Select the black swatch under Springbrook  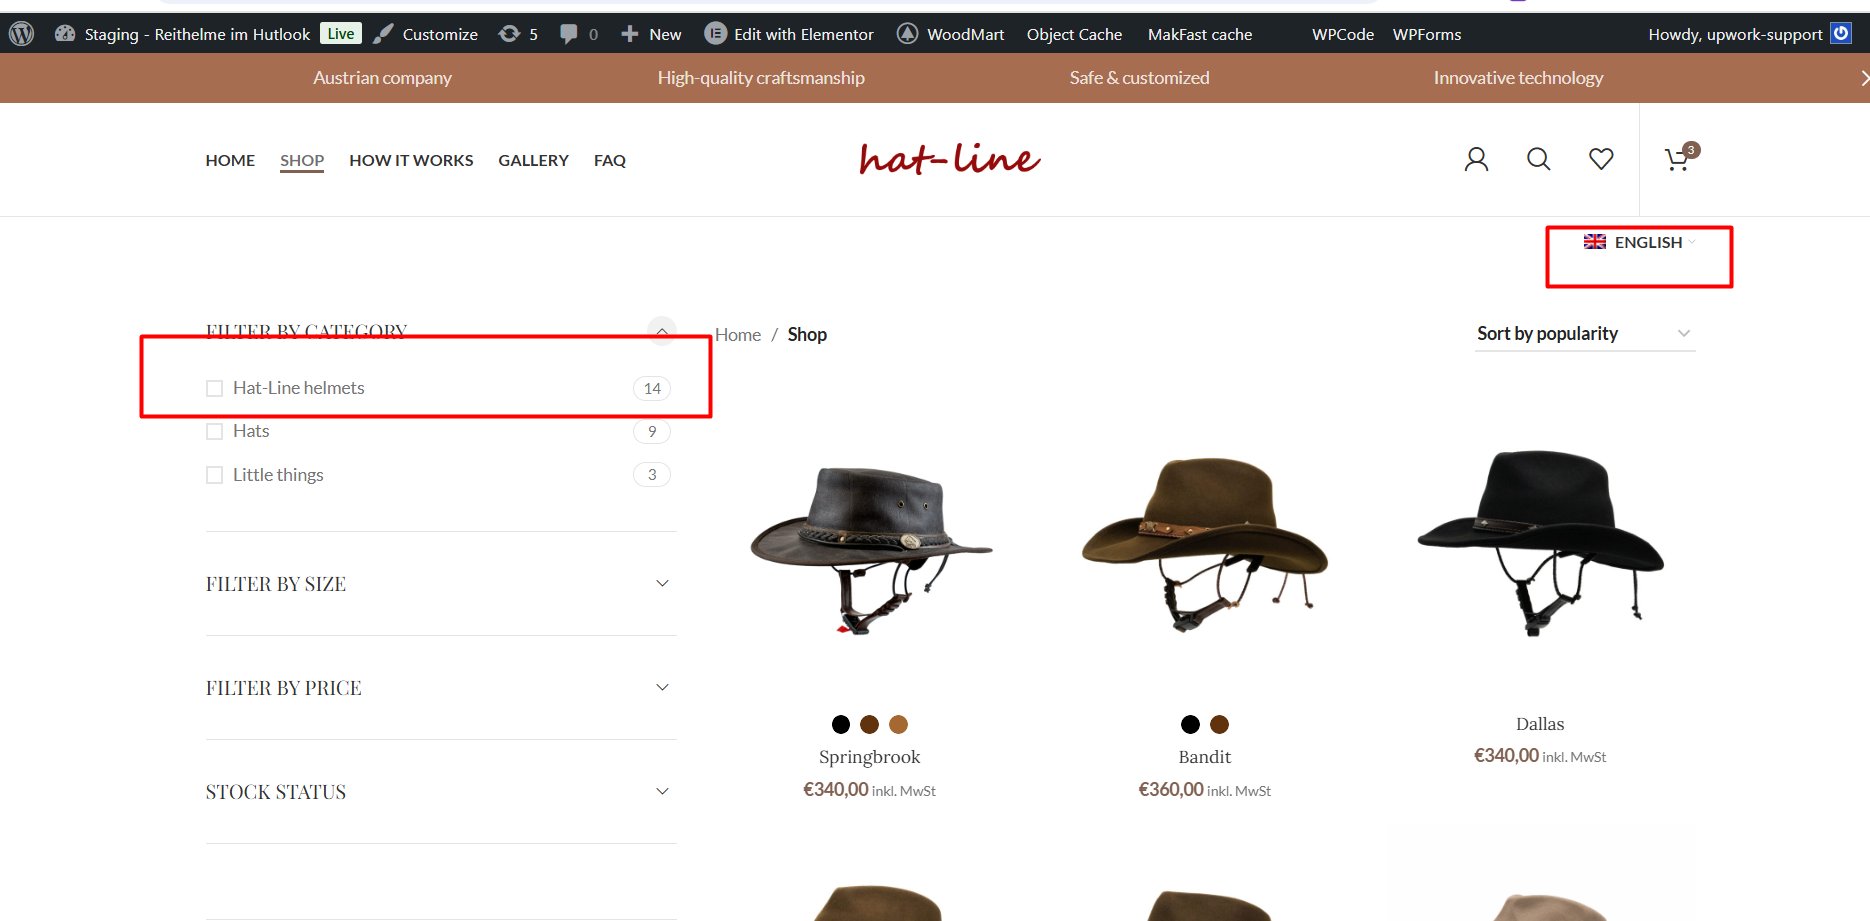841,724
